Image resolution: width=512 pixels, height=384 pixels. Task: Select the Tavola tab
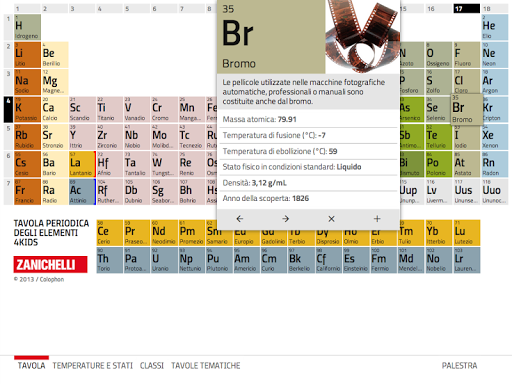point(31,366)
